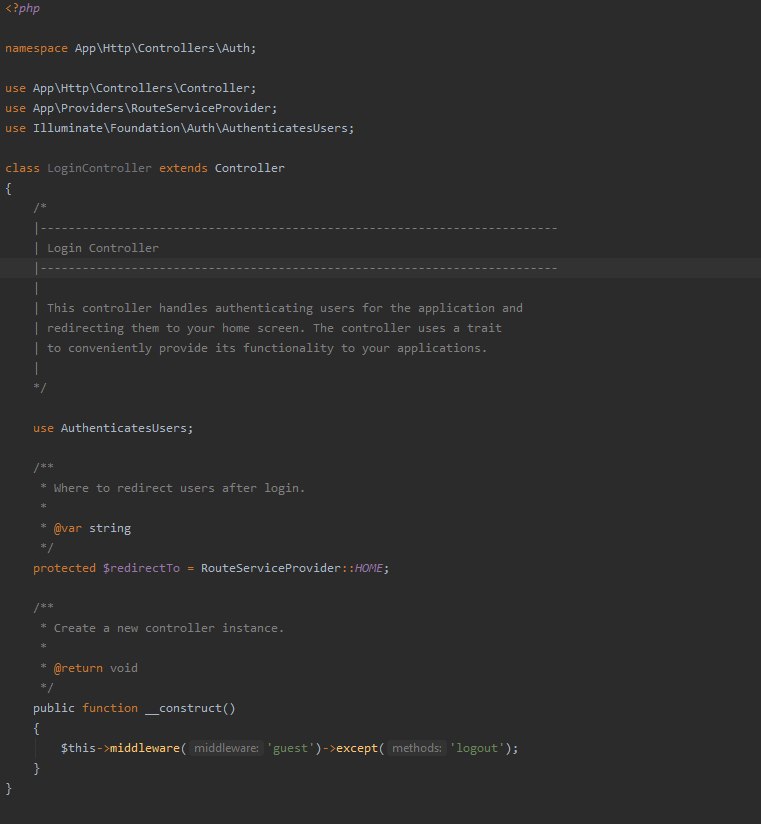Screen dimensions: 761x824
Task: Click the word void after @return
Action: 124,668
